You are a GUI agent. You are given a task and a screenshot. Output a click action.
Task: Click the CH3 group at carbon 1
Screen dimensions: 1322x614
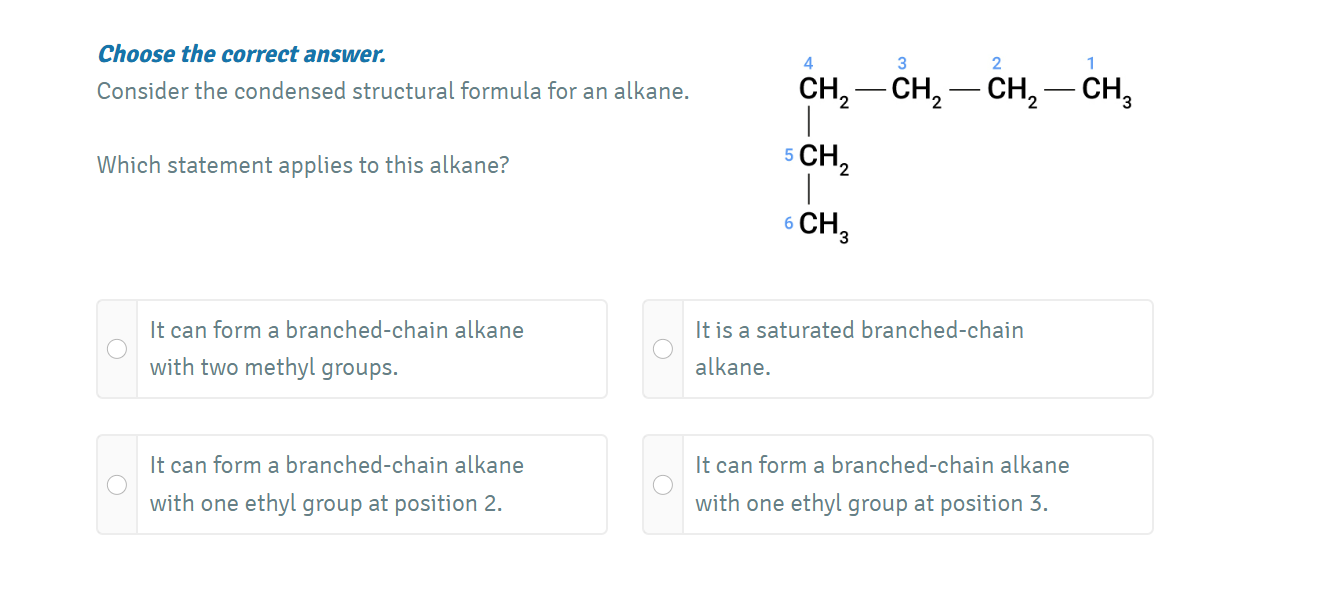1105,92
